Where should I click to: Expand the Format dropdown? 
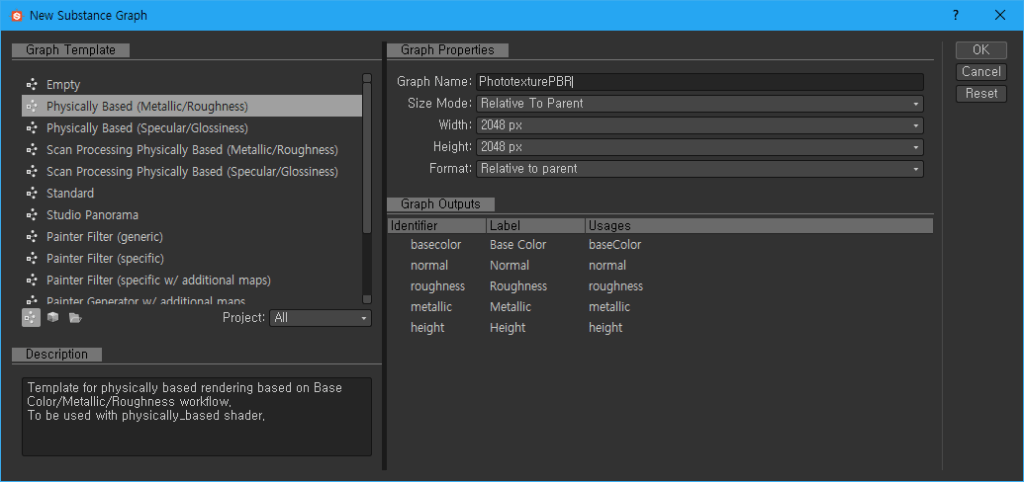699,169
